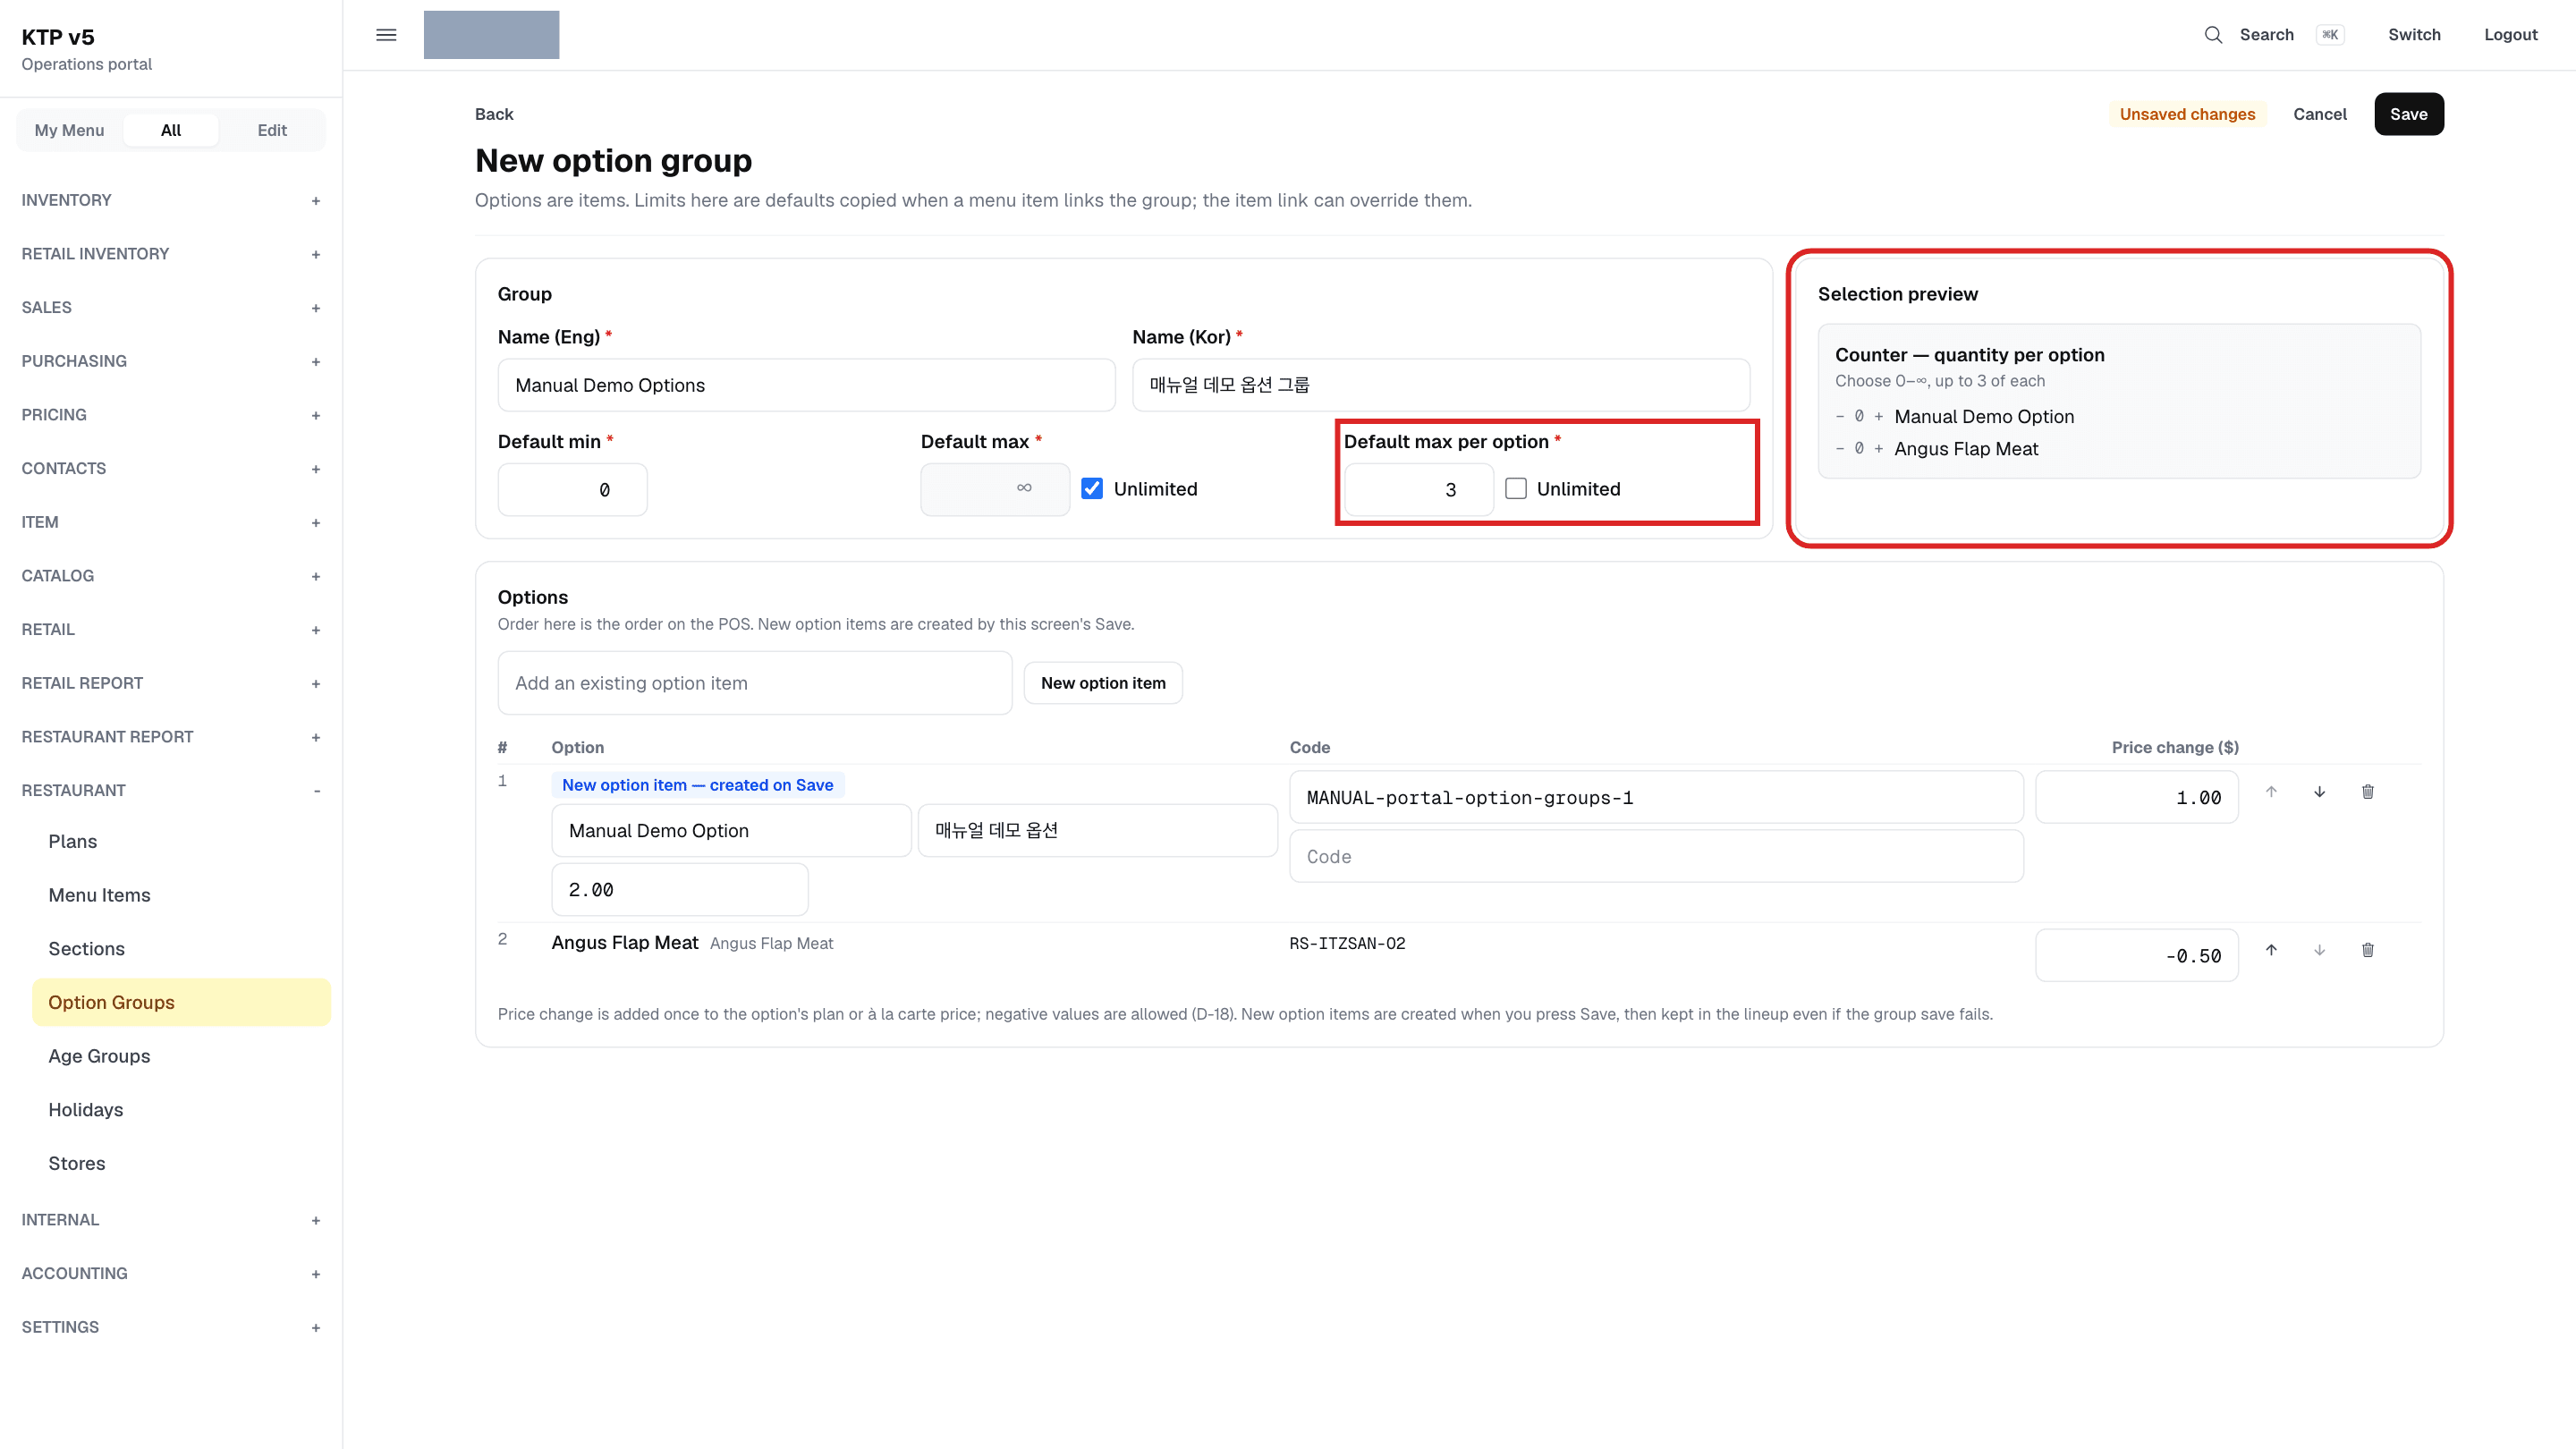The width and height of the screenshot is (2576, 1449).
Task: Edit price change field showing 1.00
Action: [x=2136, y=798]
